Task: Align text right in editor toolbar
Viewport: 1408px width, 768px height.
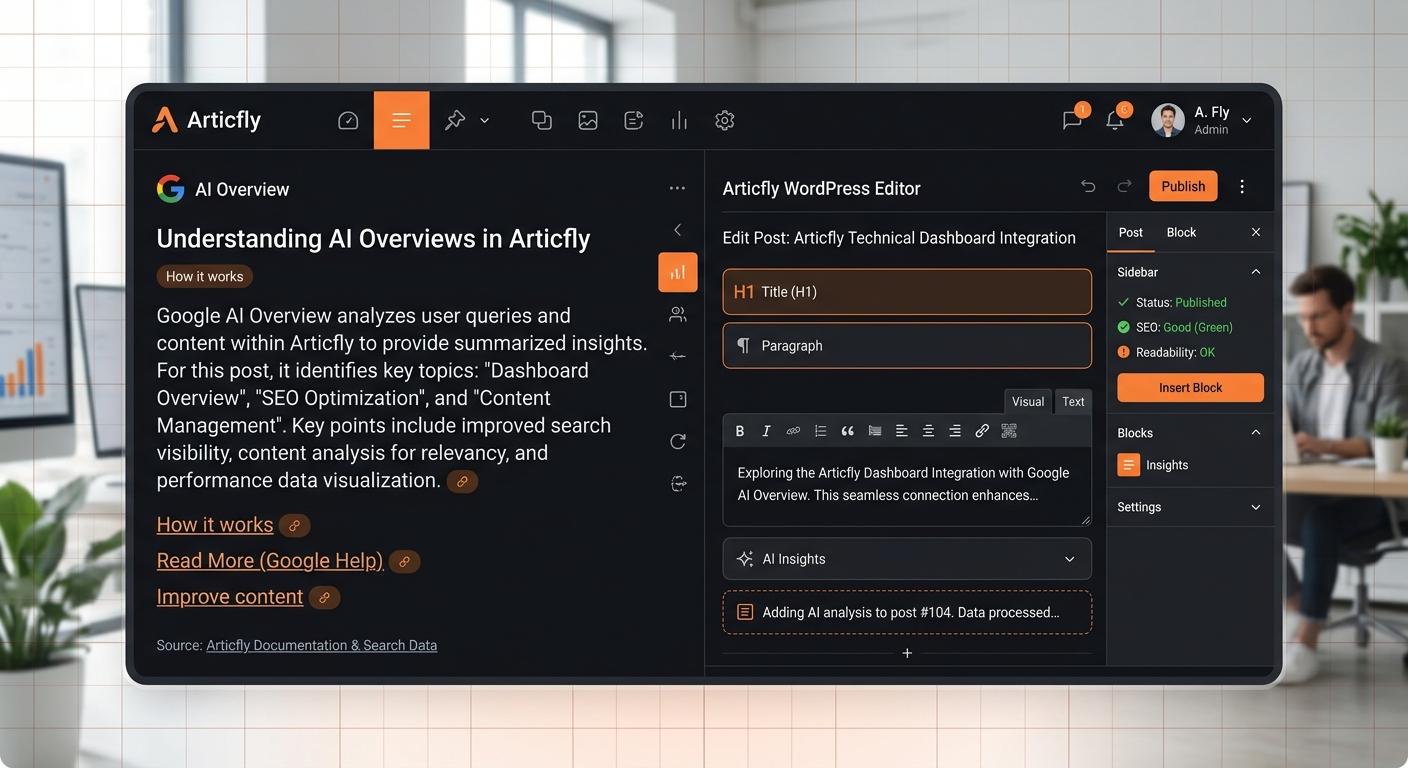Action: point(955,431)
